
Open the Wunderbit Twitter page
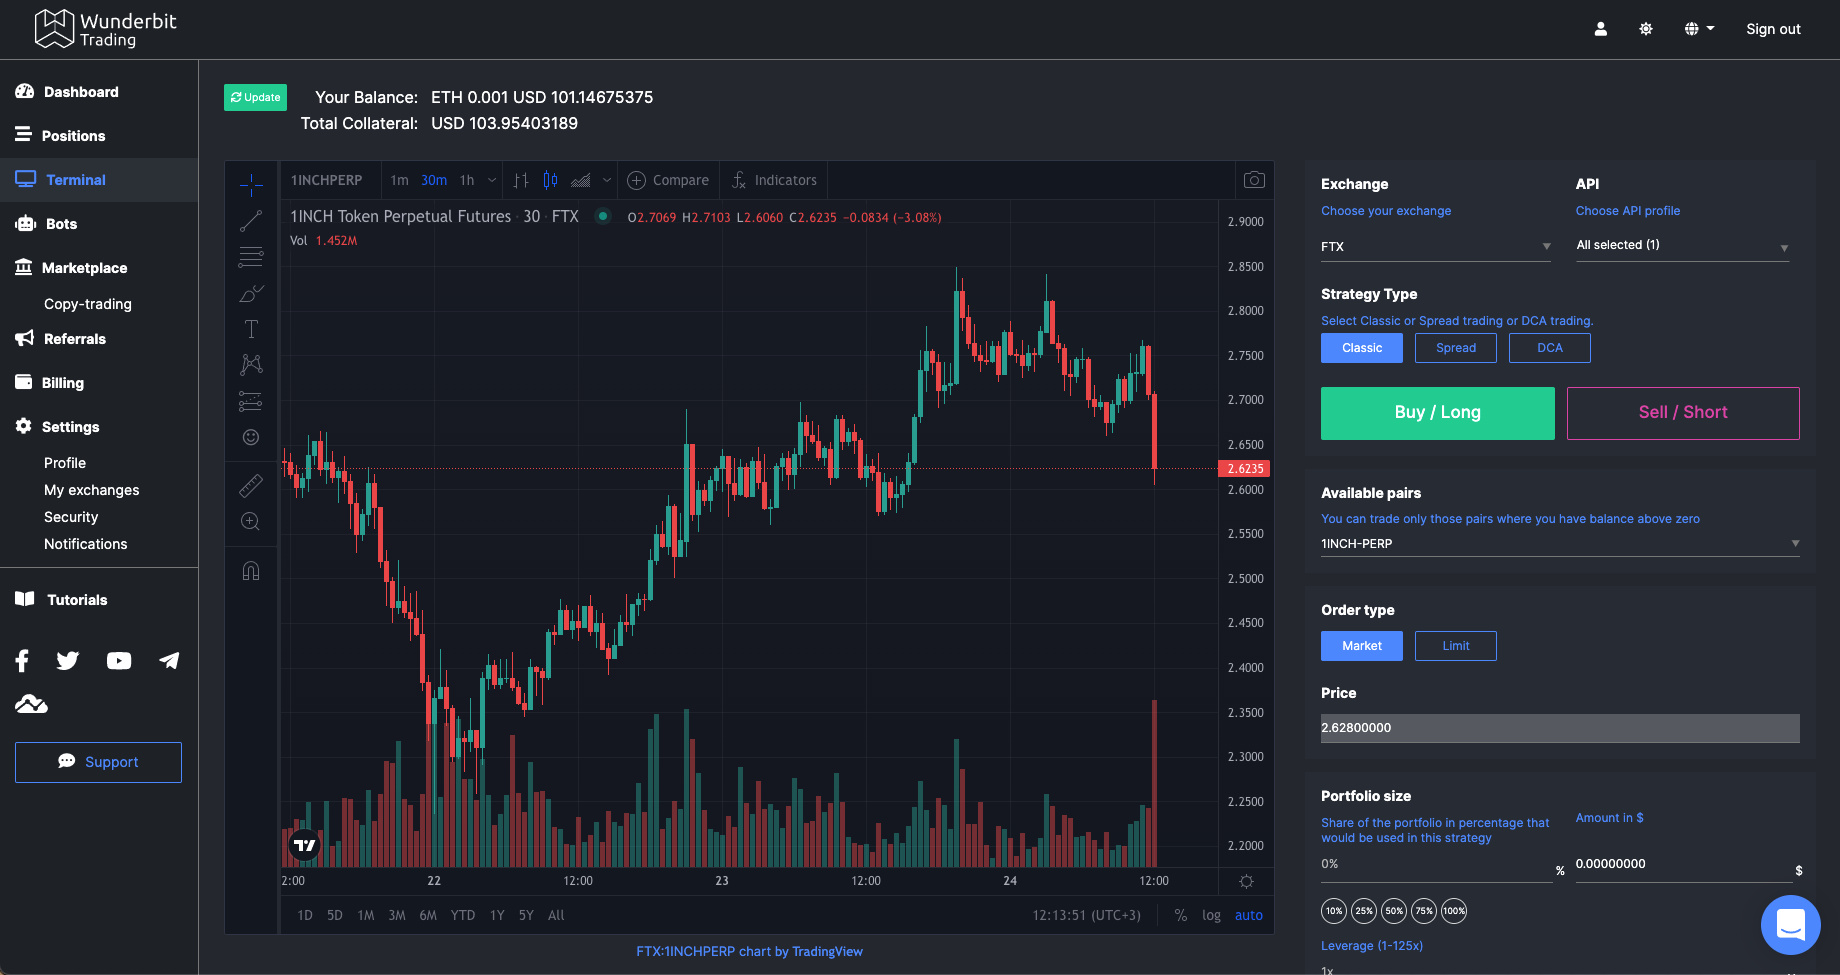(x=68, y=660)
